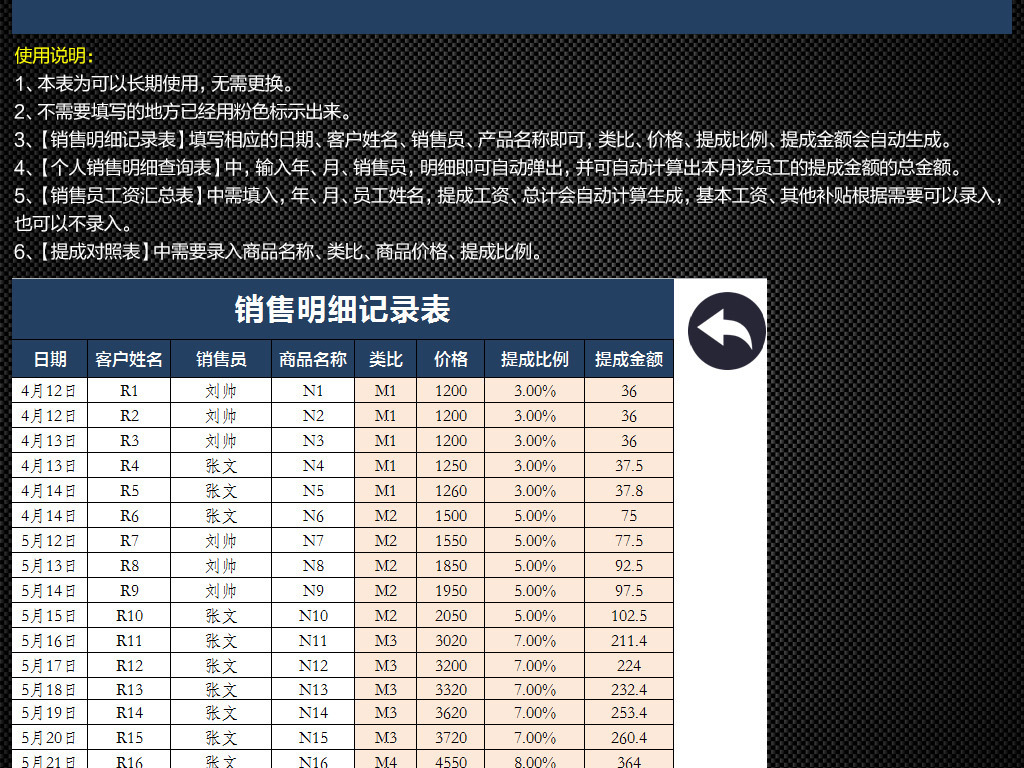Select the 提成比例 column header
1024x768 pixels.
click(534, 359)
